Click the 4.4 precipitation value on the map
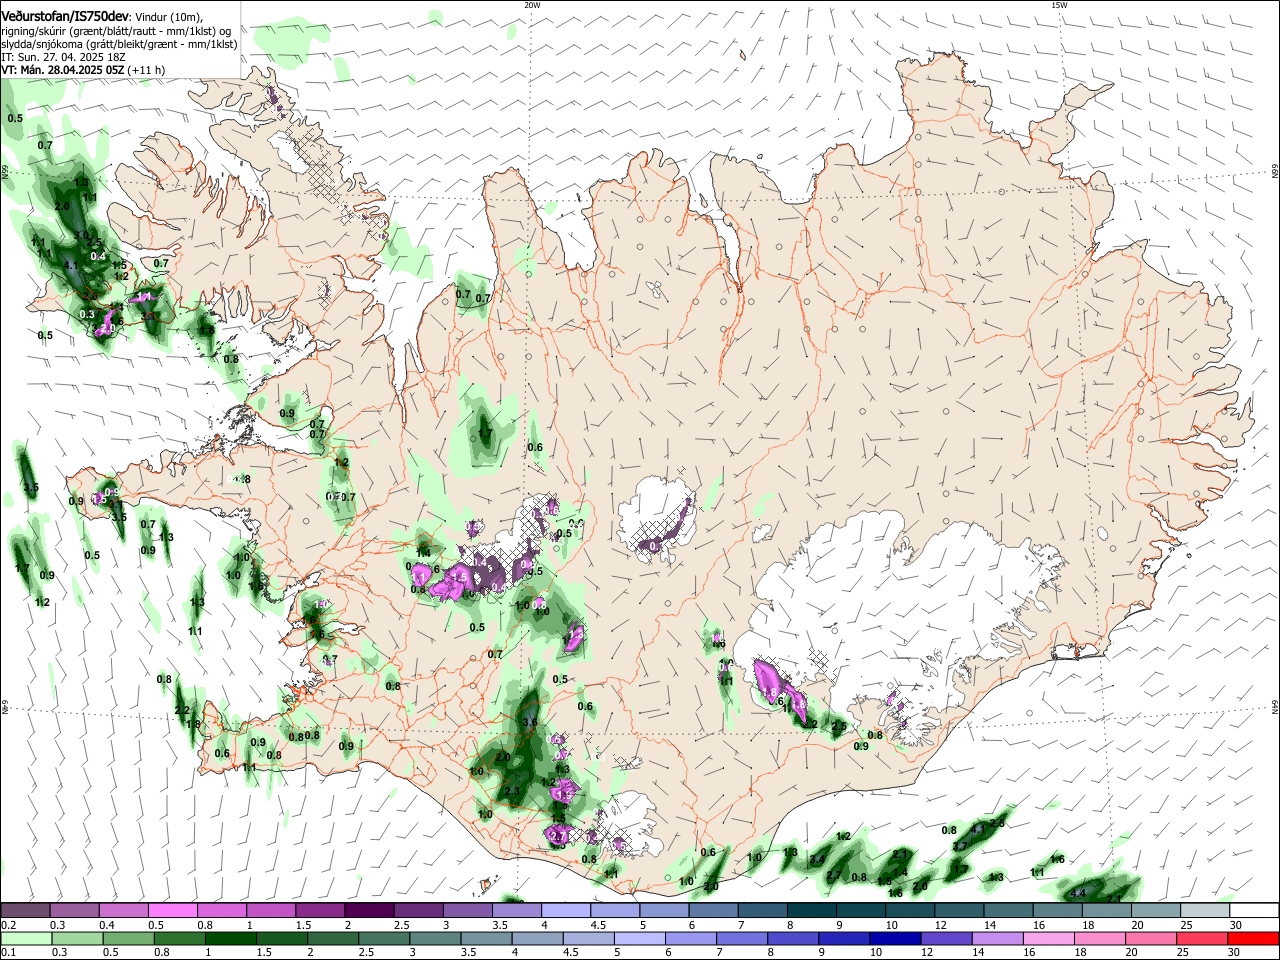Viewport: 1280px width, 960px height. [x=1078, y=892]
